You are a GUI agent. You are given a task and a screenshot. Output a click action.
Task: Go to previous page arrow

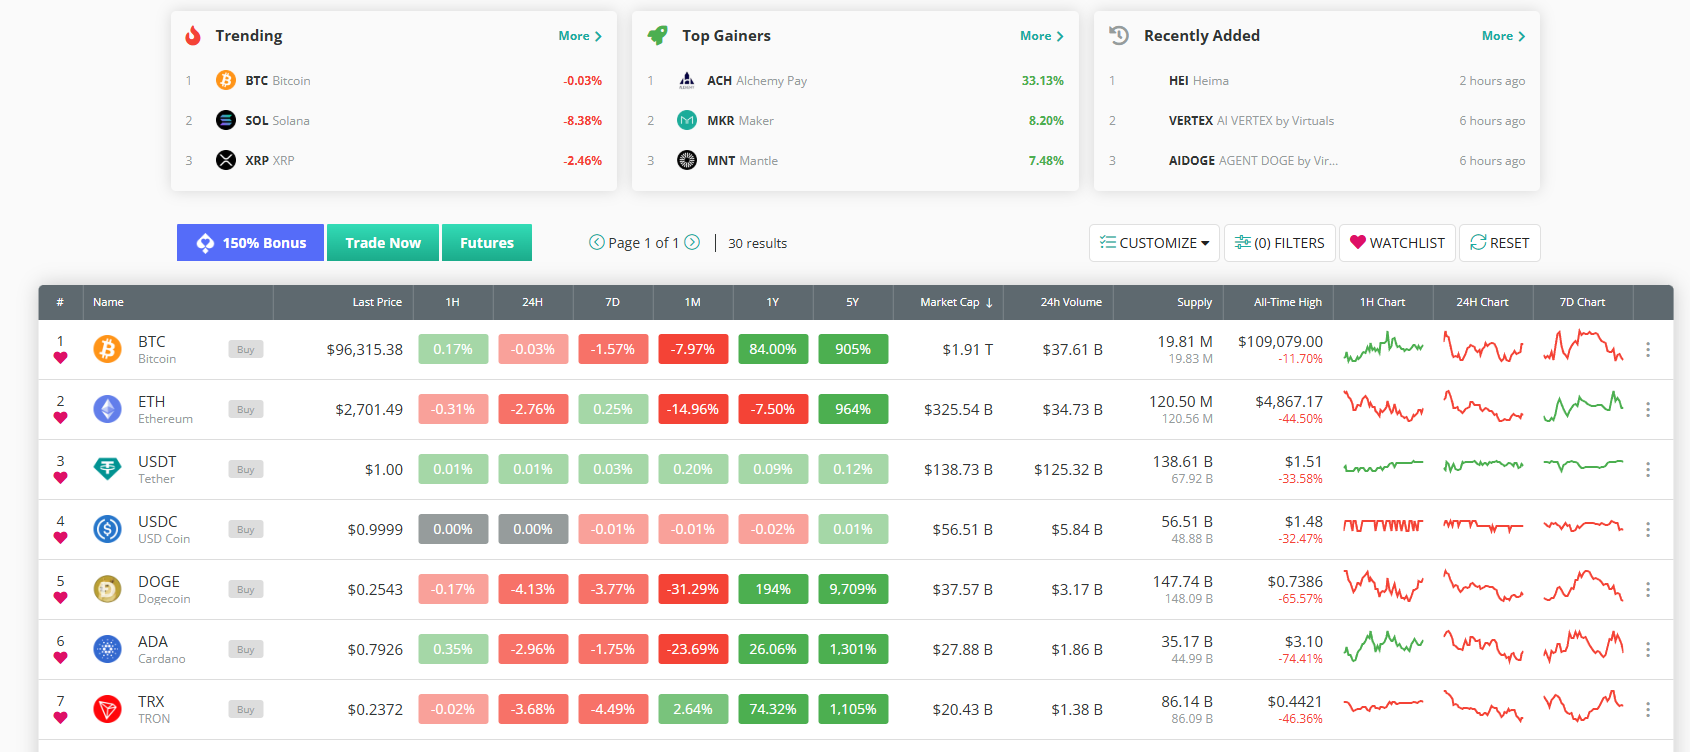coord(597,242)
